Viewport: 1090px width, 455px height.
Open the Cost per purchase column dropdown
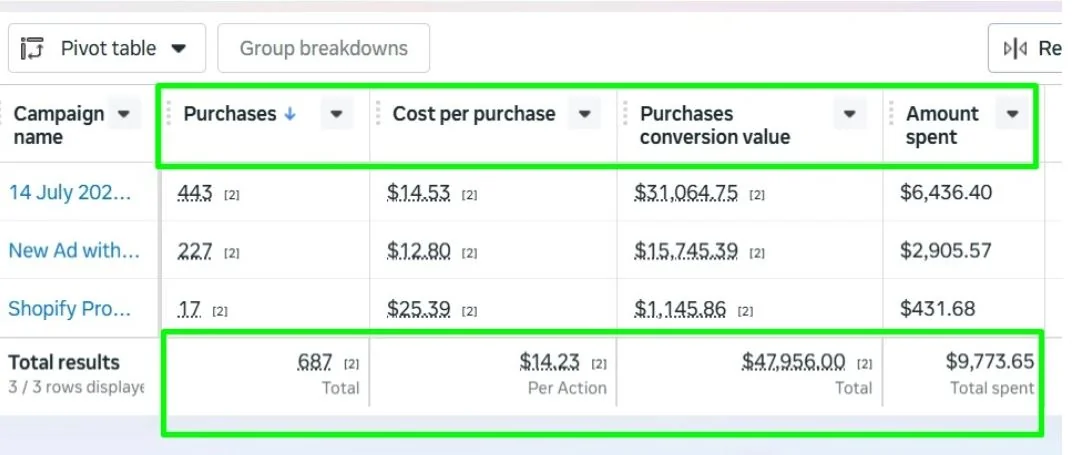[x=585, y=114]
